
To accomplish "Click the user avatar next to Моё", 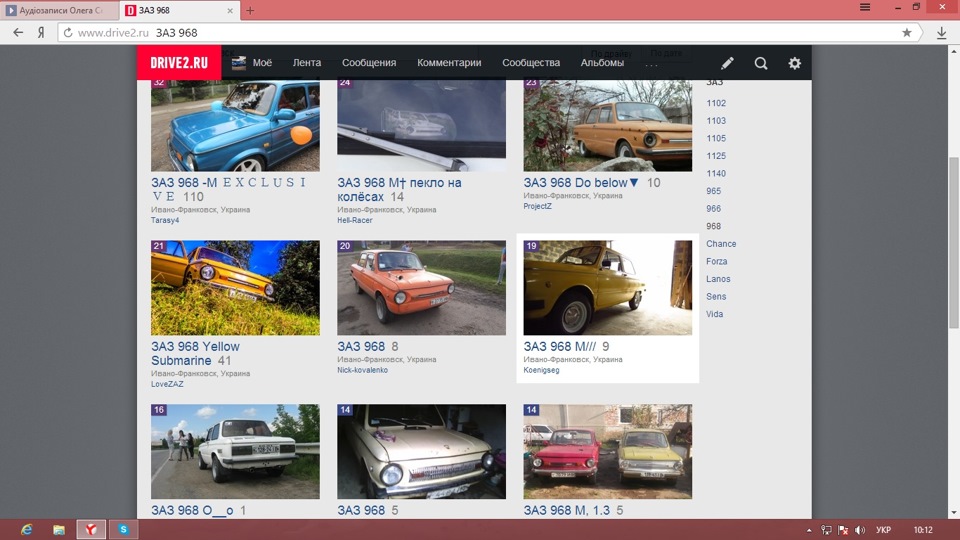I will point(239,62).
